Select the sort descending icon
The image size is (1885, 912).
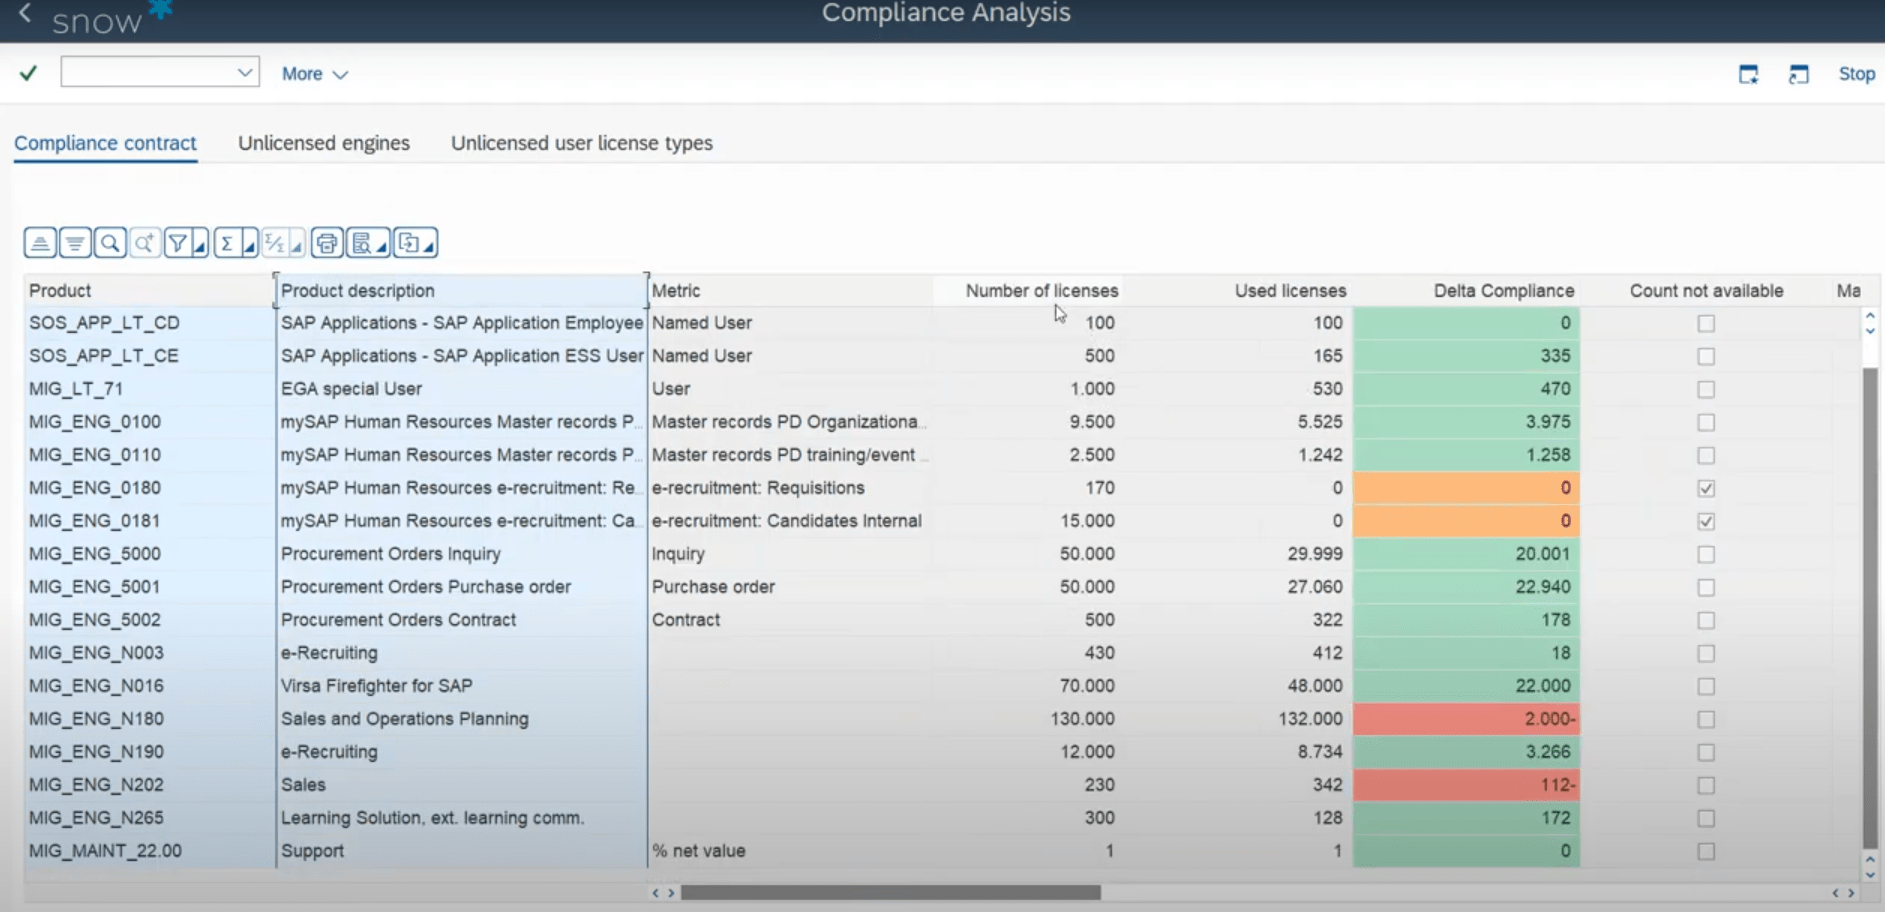pos(73,242)
